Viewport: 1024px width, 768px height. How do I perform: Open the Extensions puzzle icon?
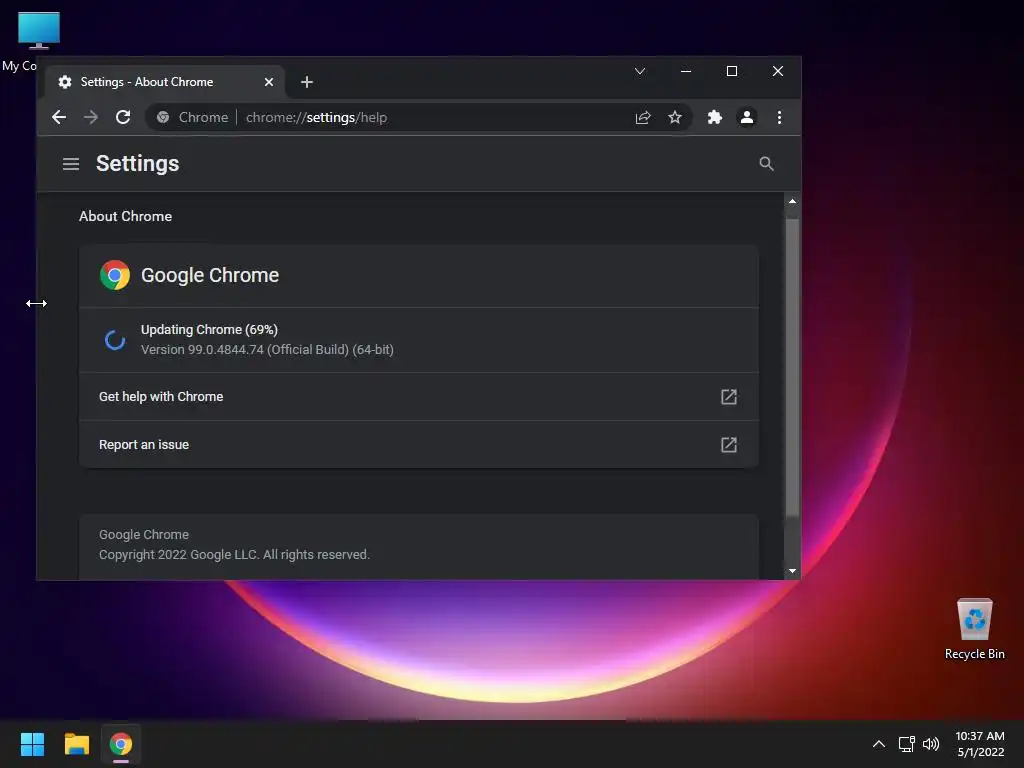tap(714, 118)
